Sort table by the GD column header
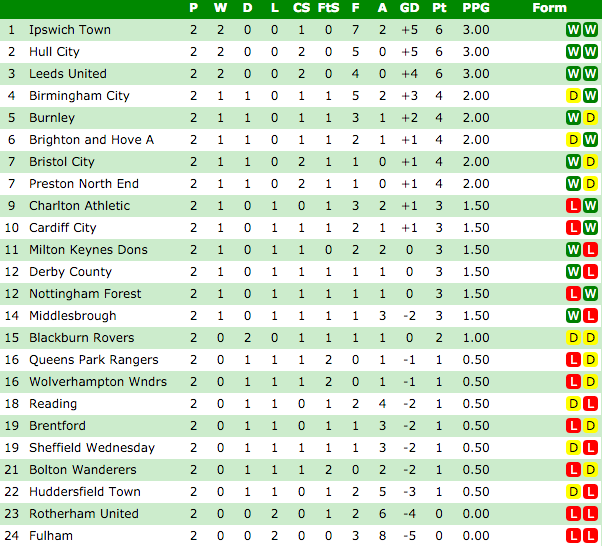The width and height of the screenshot is (602, 546). pos(409,8)
